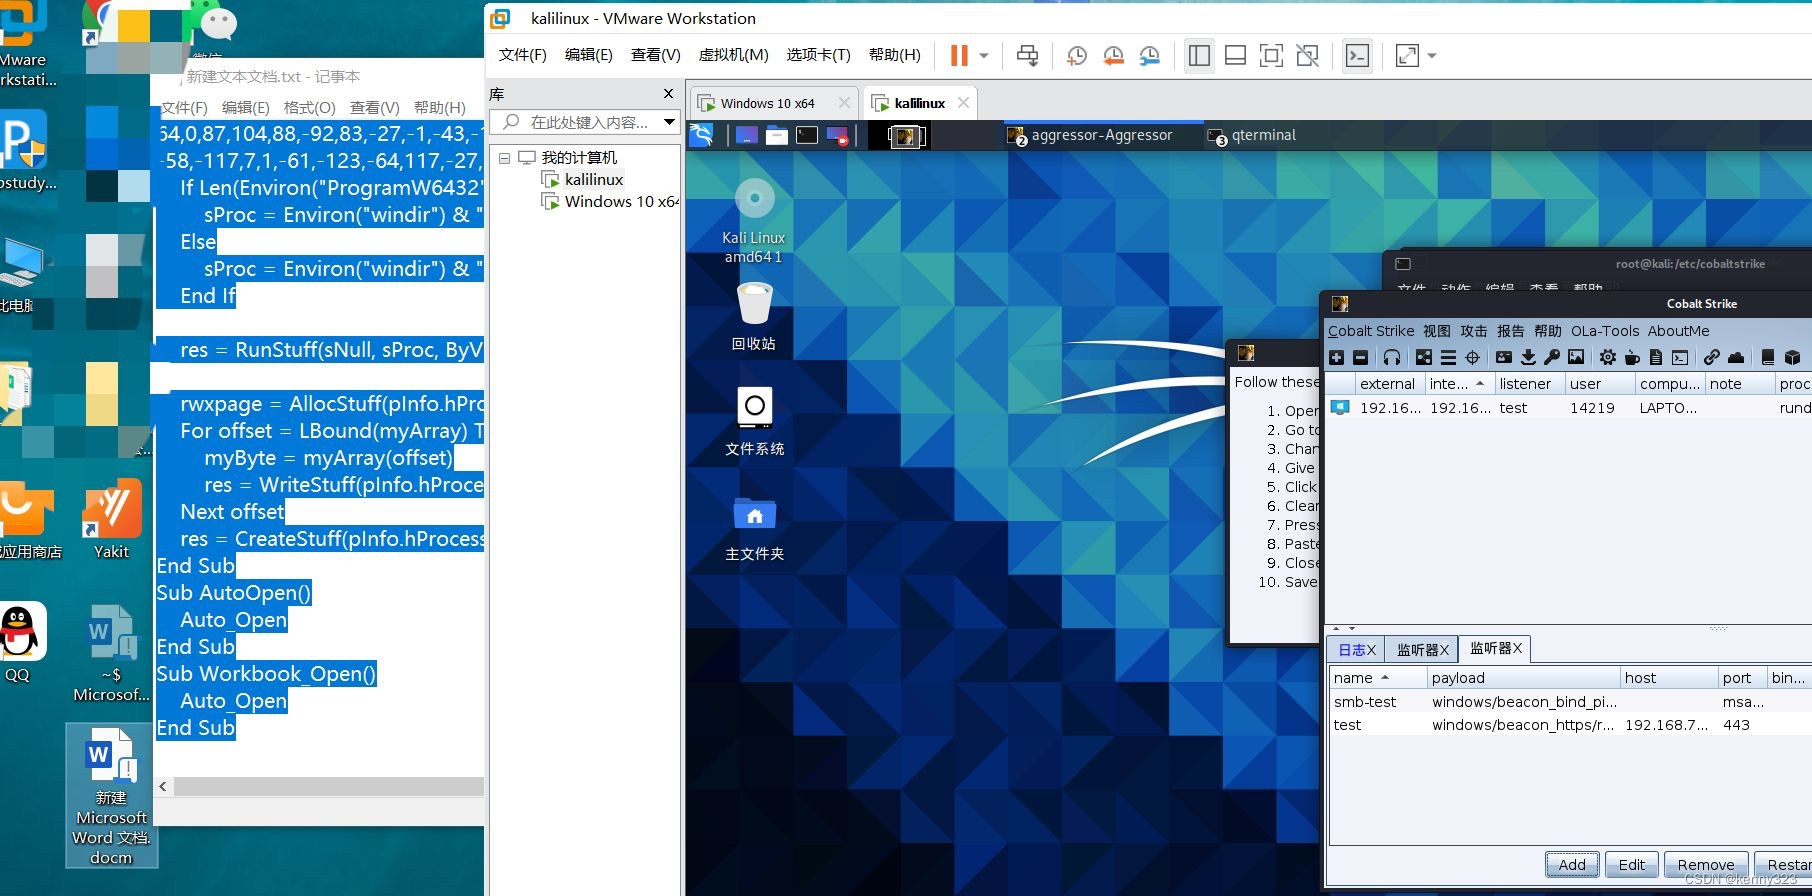Click generate Windows executable gear icon
This screenshot has height=896, width=1812.
click(x=1608, y=357)
